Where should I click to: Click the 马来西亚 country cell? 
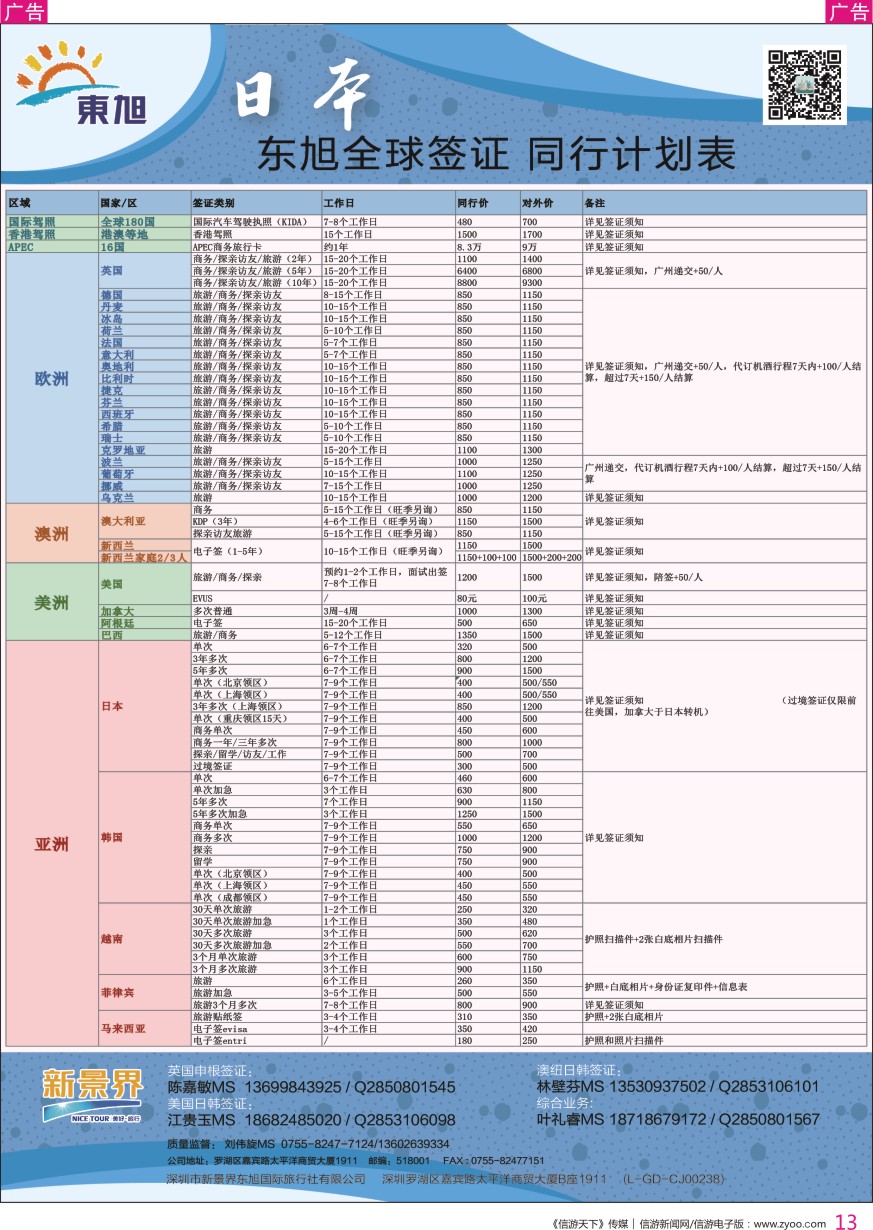click(144, 1029)
